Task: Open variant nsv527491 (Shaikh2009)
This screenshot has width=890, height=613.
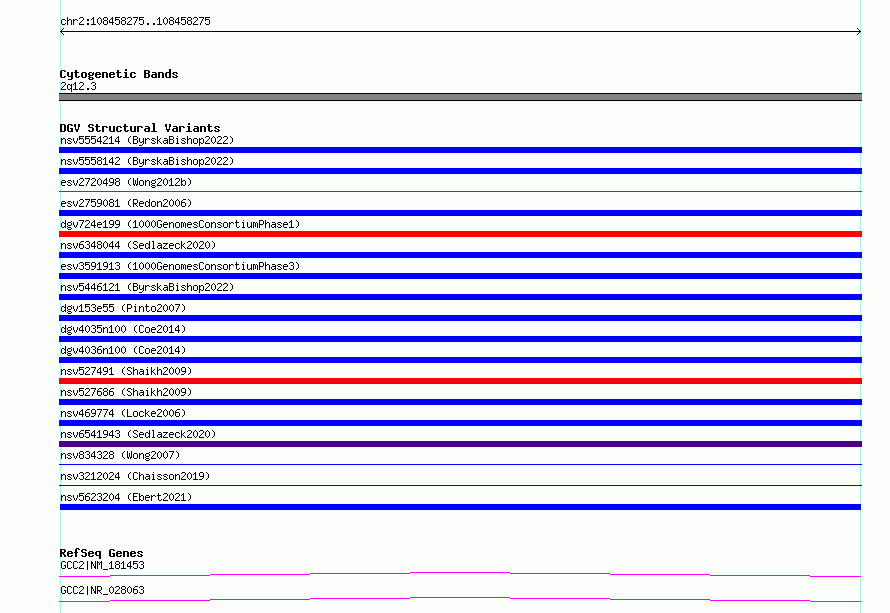Action: 126,371
